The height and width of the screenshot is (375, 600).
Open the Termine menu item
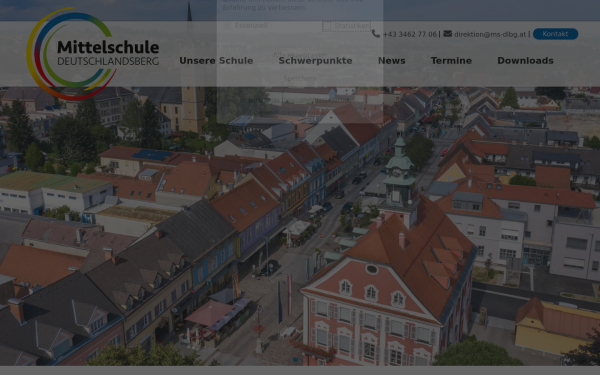point(451,61)
